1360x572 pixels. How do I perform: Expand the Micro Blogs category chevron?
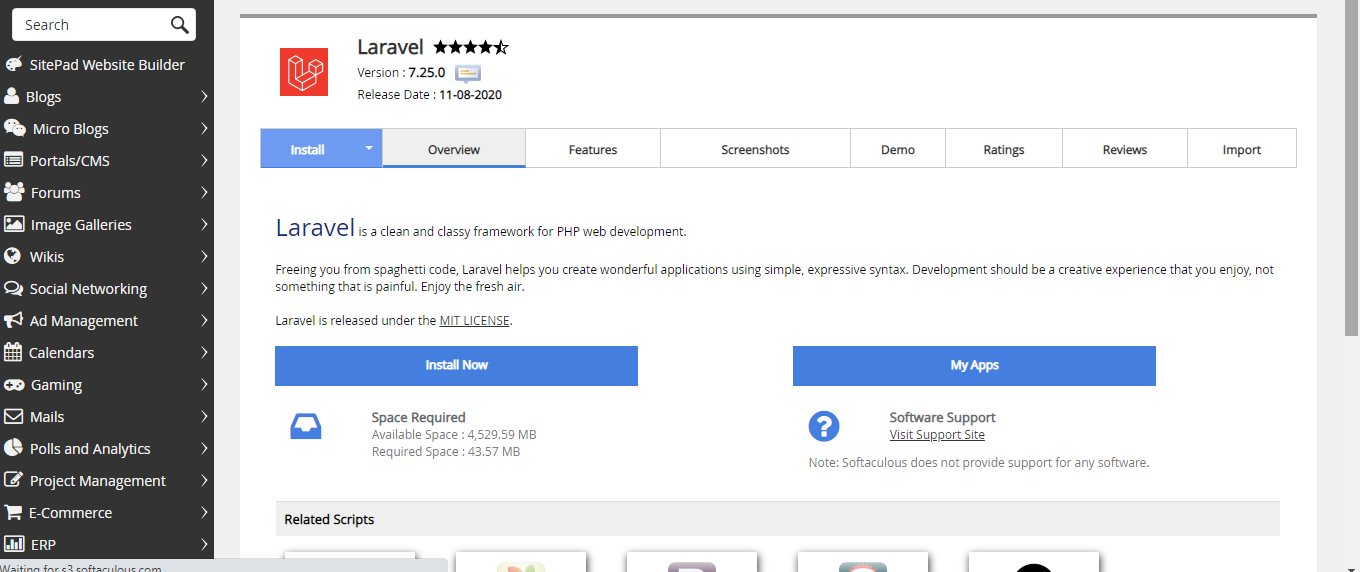click(204, 128)
